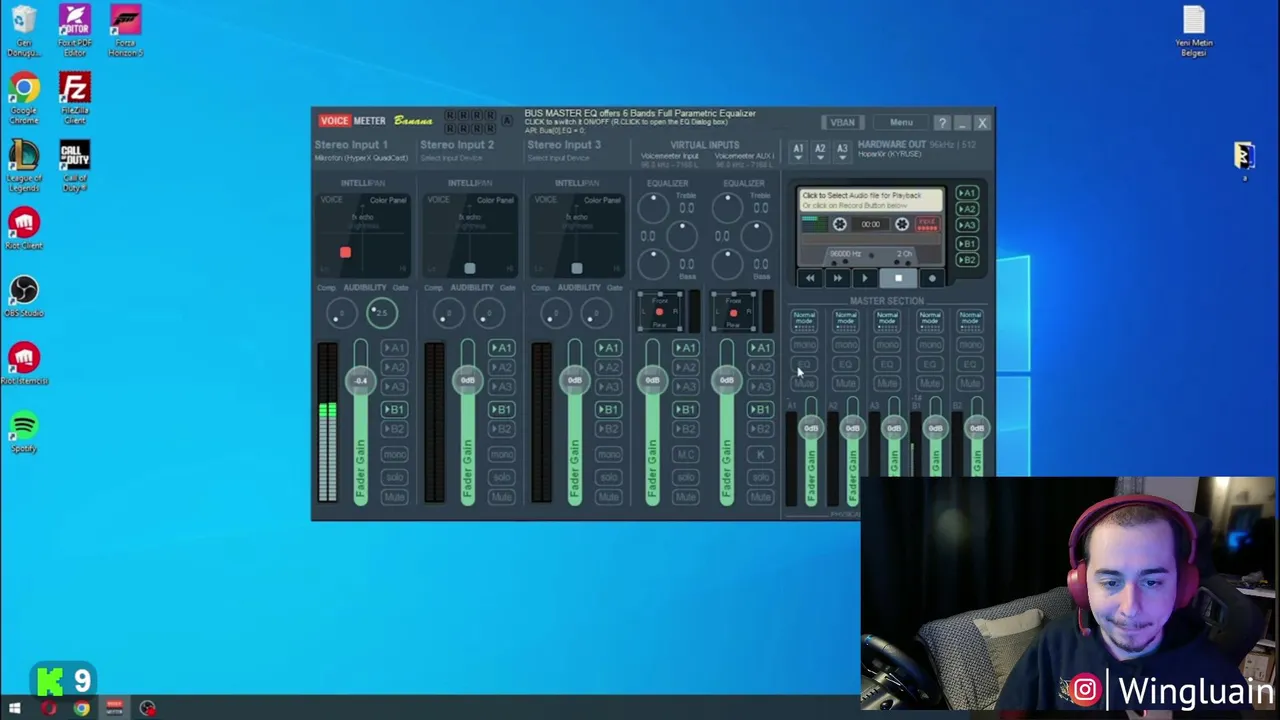Toggle cassette B1 output routing
The height and width of the screenshot is (720, 1280).
966,244
